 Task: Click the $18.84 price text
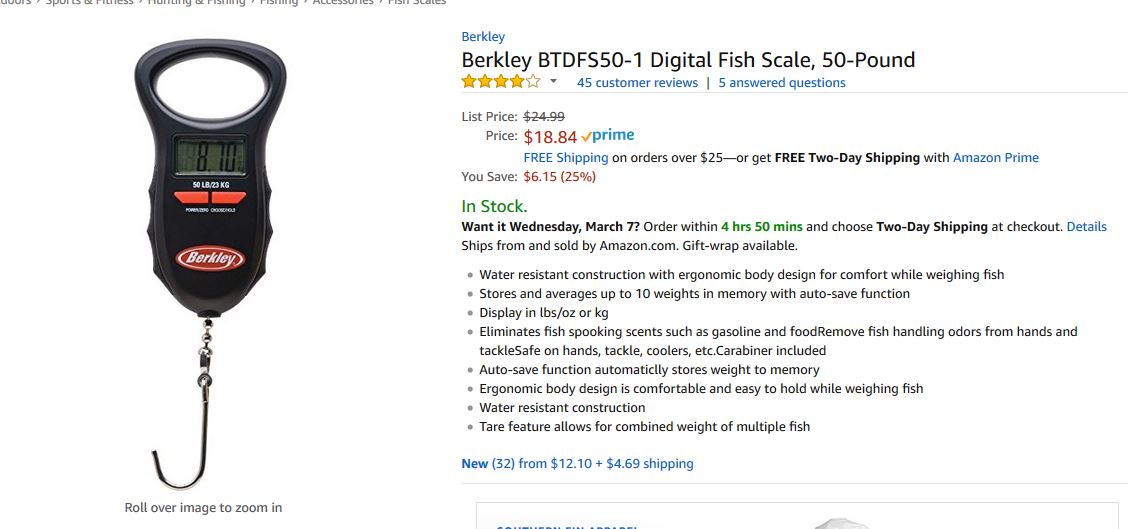pos(550,137)
